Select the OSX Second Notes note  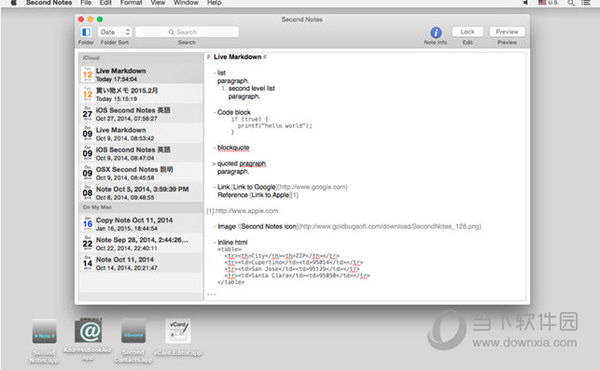pyautogui.click(x=141, y=173)
